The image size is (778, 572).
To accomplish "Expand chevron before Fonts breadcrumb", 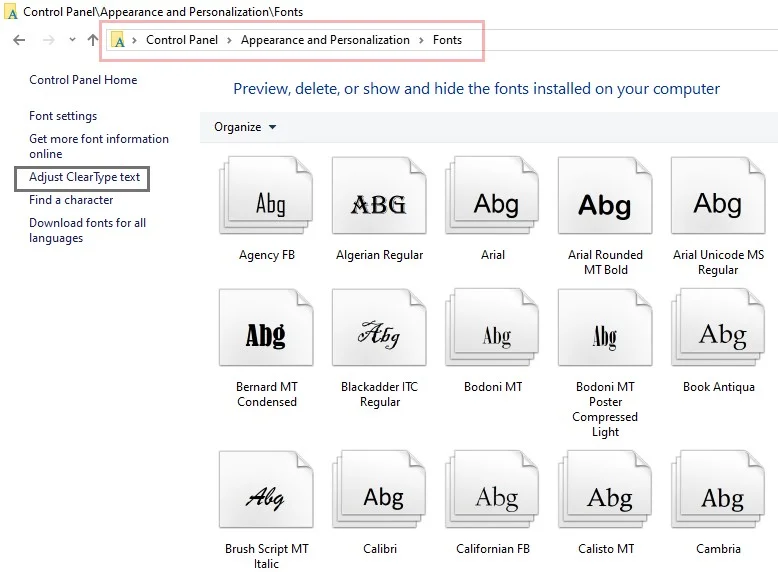I will (421, 40).
